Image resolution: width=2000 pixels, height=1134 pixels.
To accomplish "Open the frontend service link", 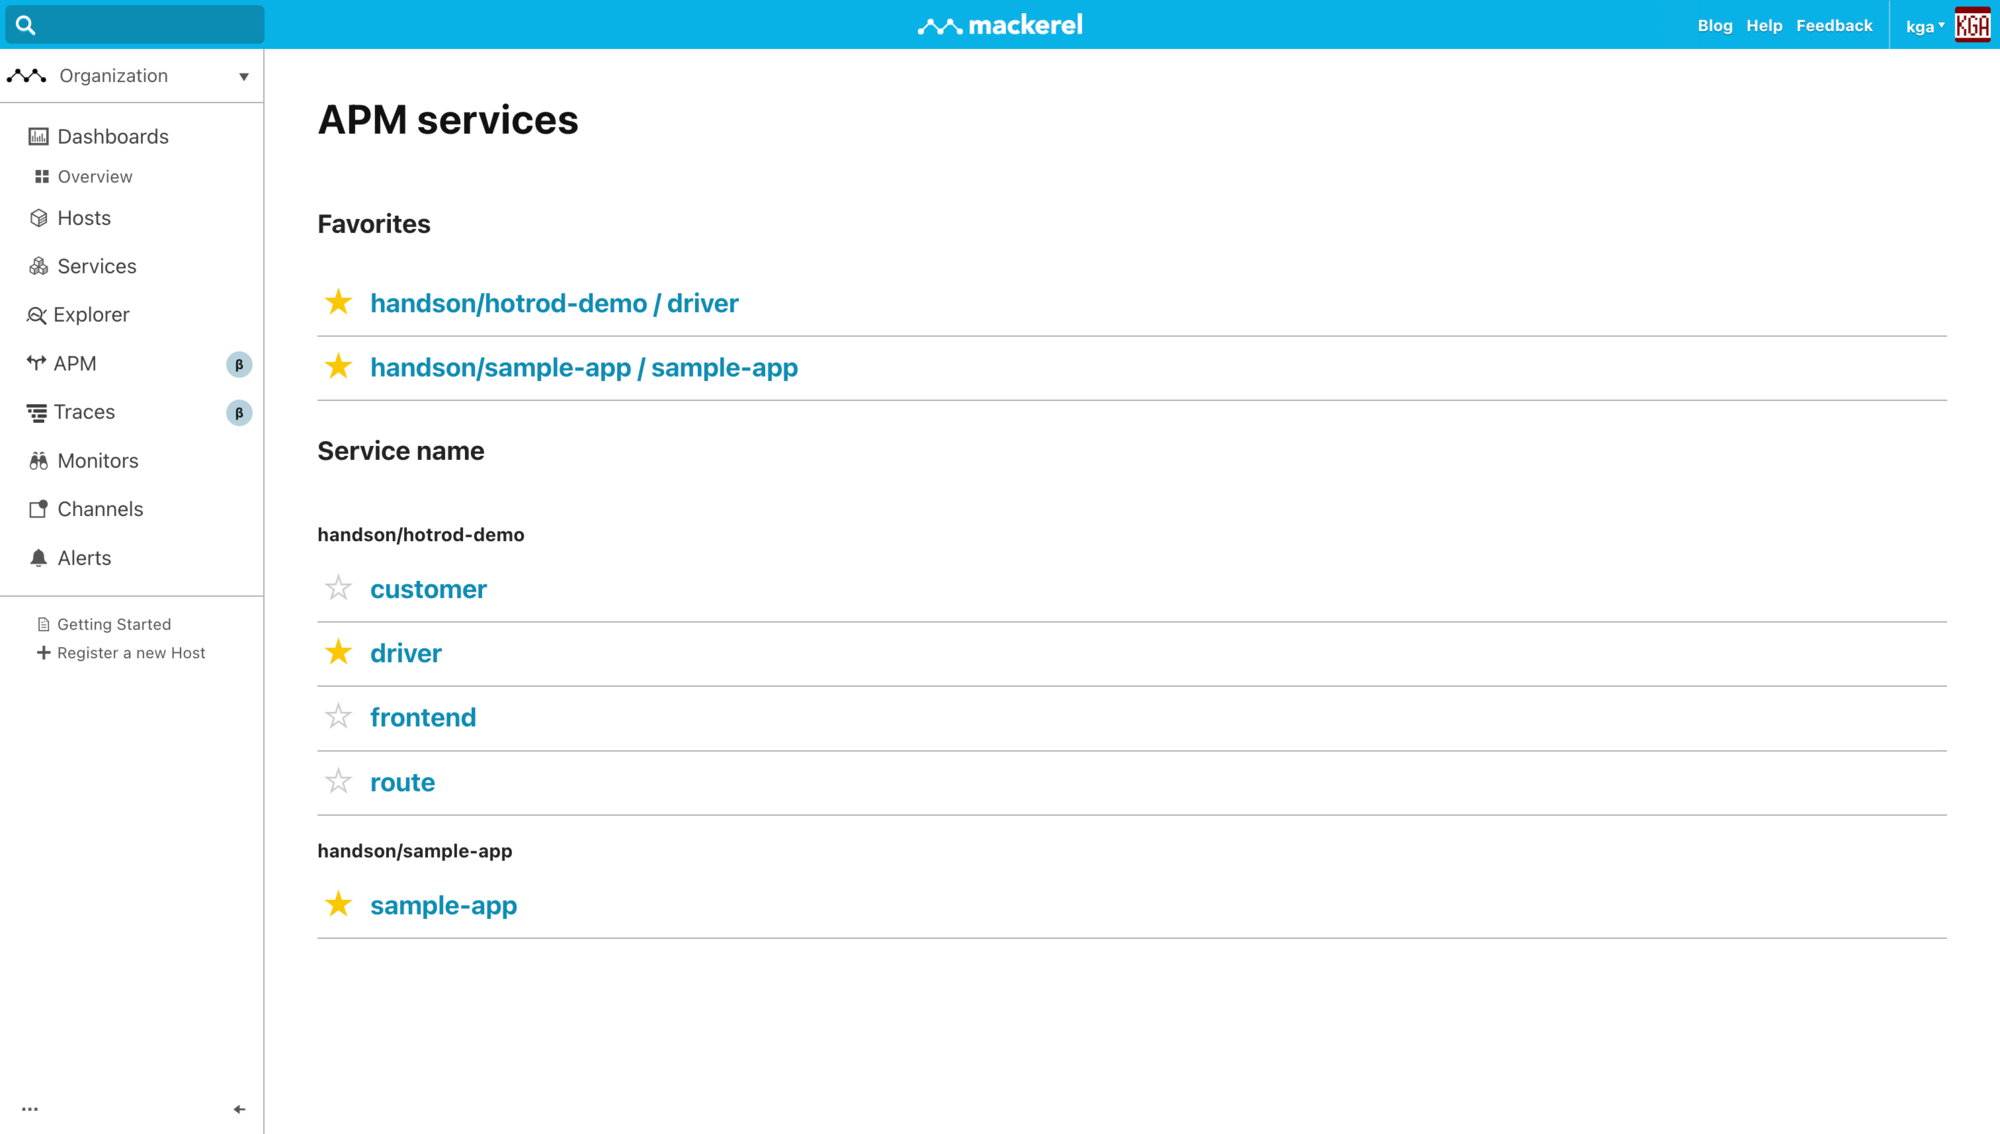I will coord(423,717).
